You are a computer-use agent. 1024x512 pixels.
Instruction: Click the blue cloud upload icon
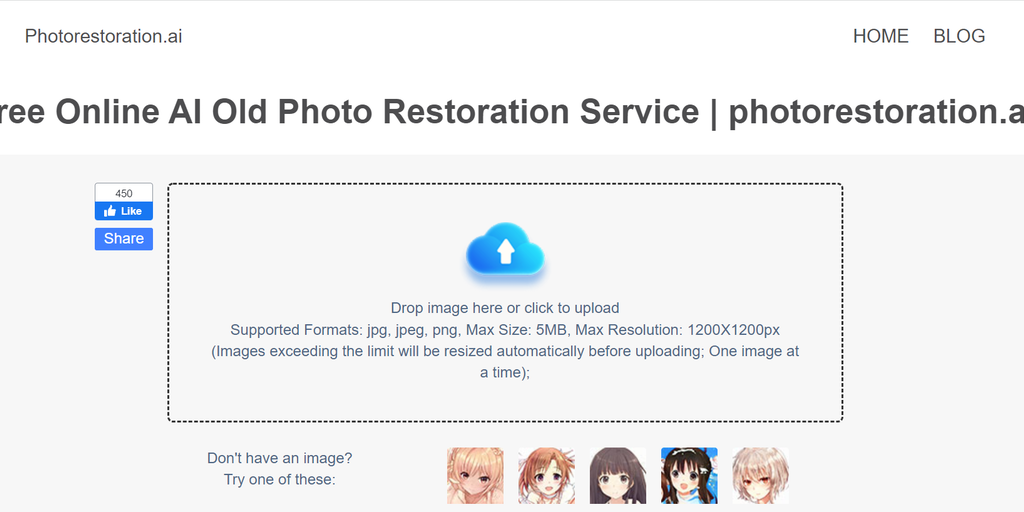[505, 249]
